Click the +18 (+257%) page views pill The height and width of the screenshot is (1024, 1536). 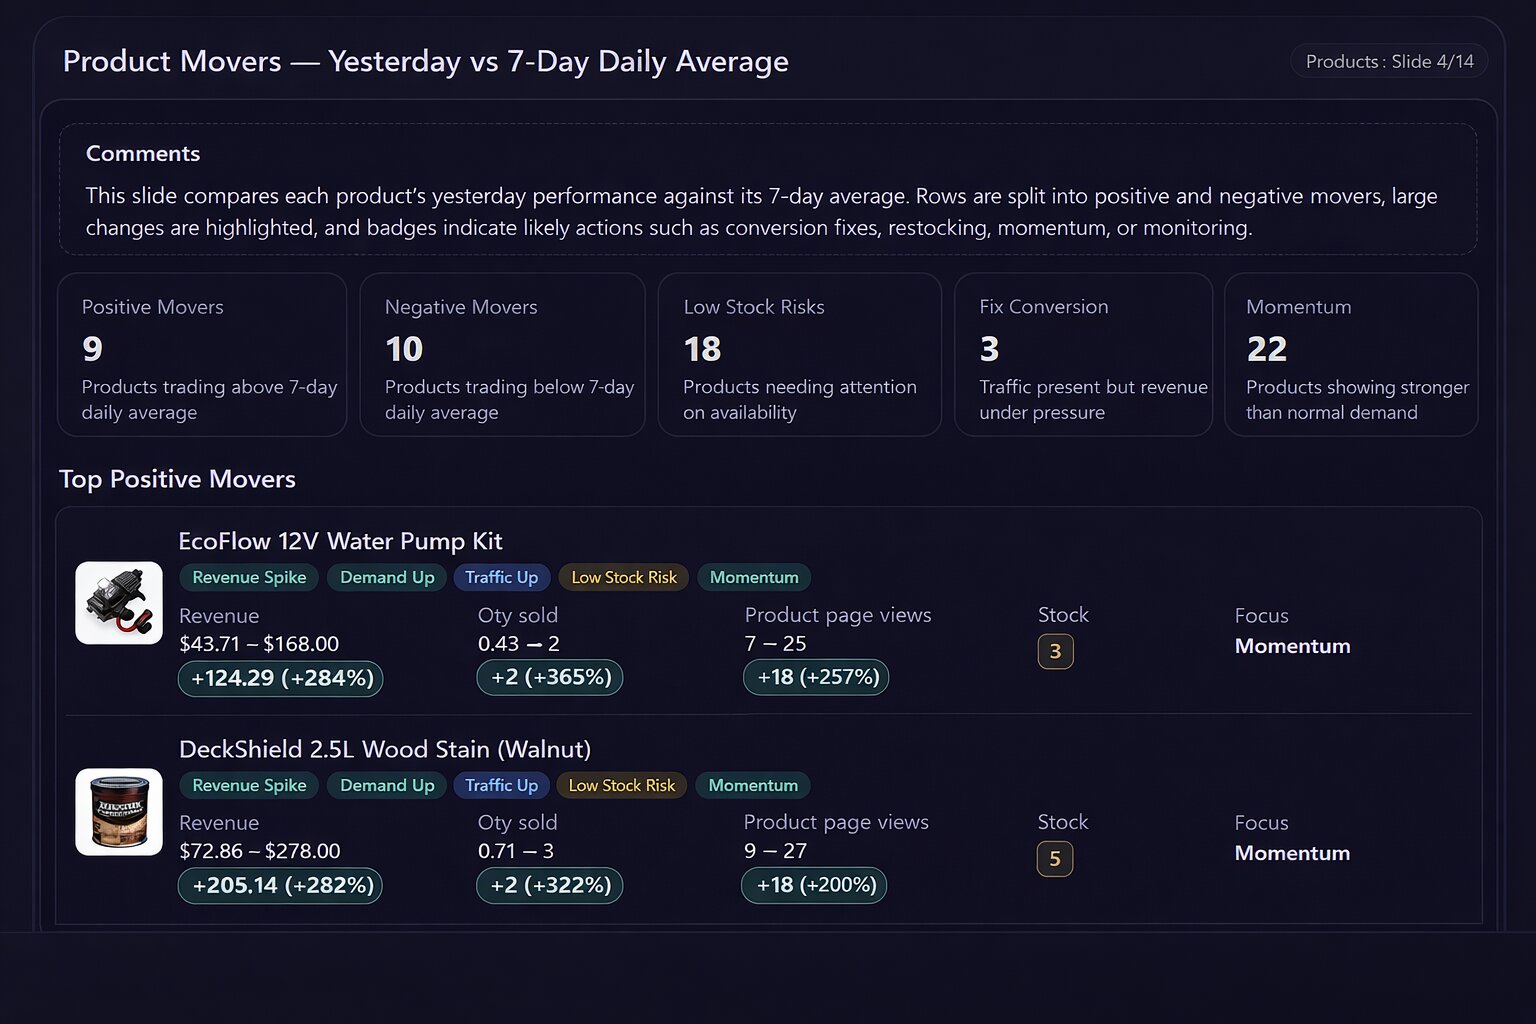point(817,677)
